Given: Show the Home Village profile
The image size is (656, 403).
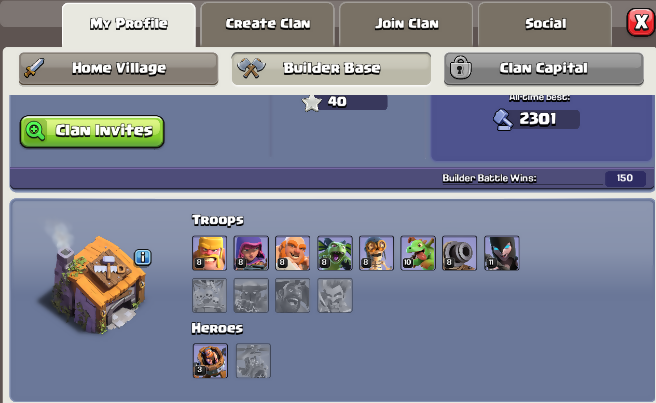Looking at the screenshot, I should tap(118, 68).
